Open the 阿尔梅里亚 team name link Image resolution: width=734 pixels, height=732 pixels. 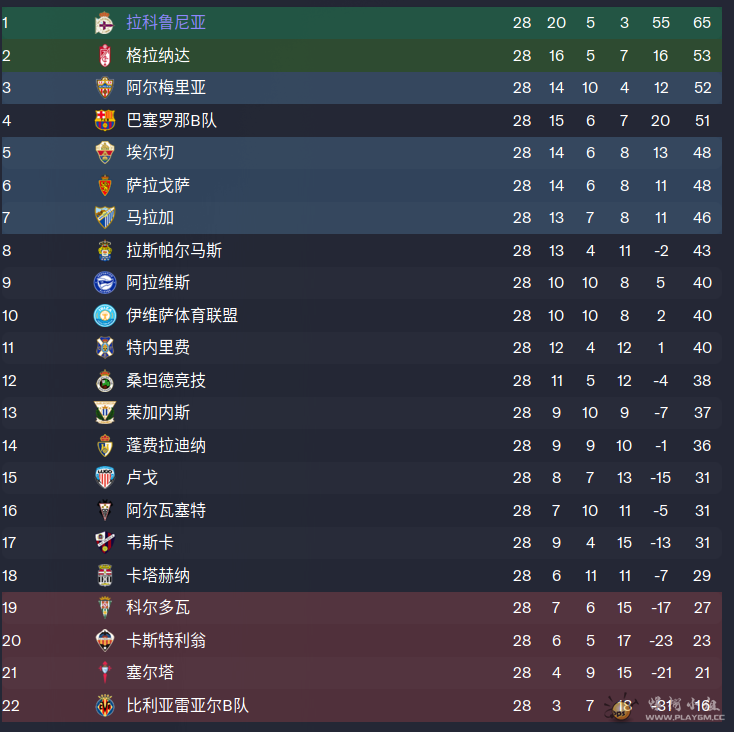(166, 88)
